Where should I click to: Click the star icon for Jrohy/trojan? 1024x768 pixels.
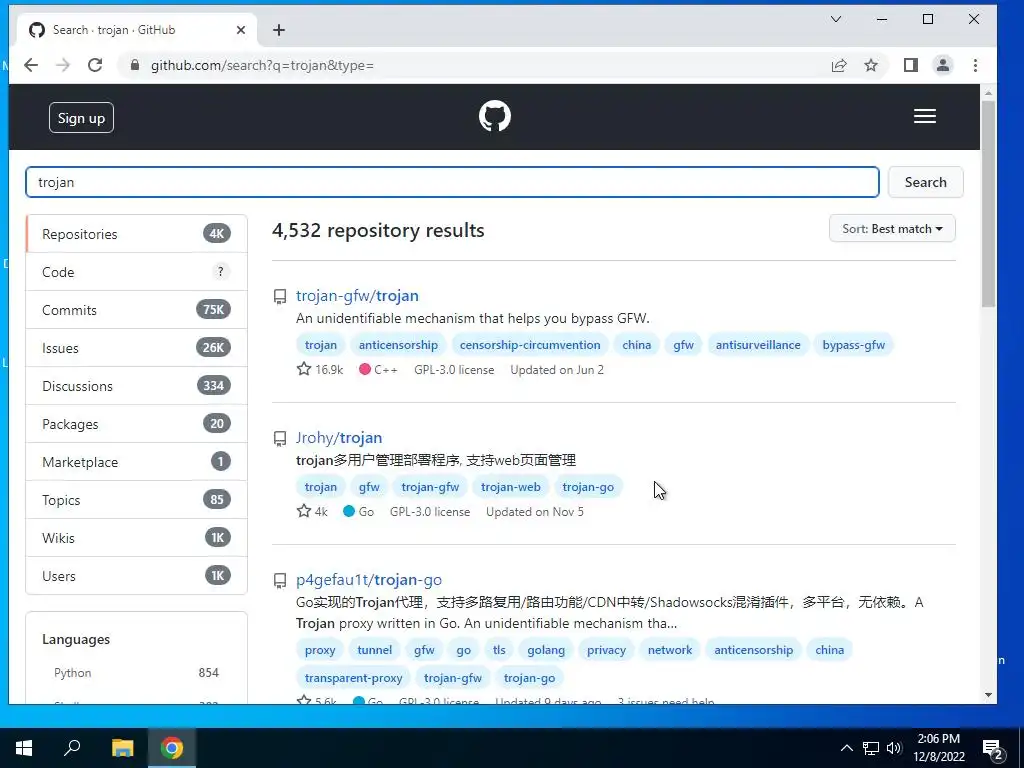(304, 511)
